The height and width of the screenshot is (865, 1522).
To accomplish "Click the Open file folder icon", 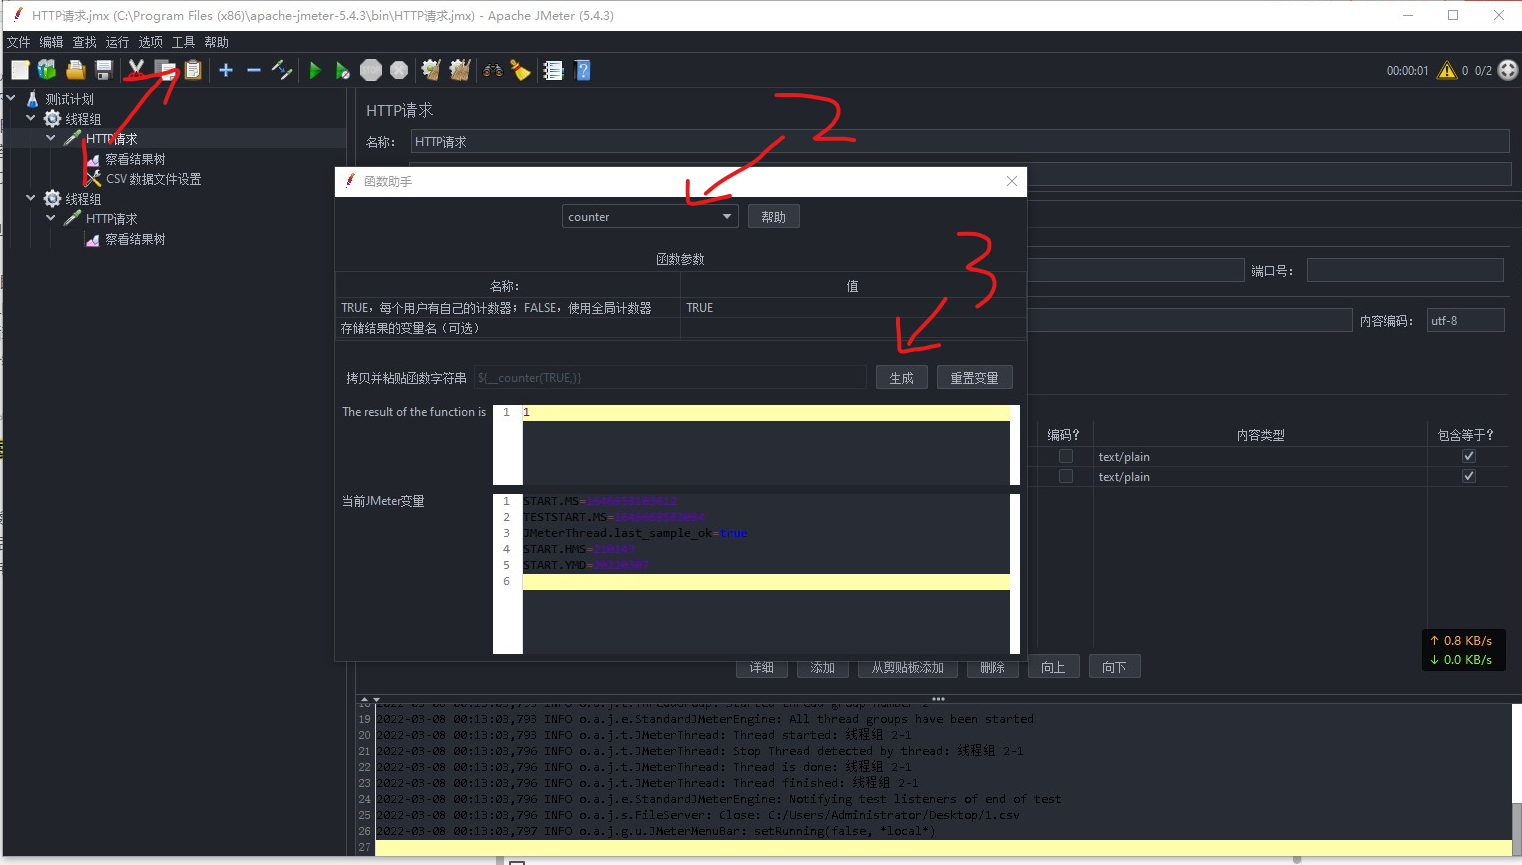I will coord(75,70).
